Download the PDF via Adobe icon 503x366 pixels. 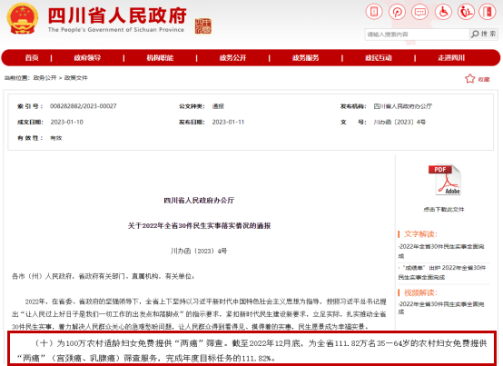click(x=444, y=180)
